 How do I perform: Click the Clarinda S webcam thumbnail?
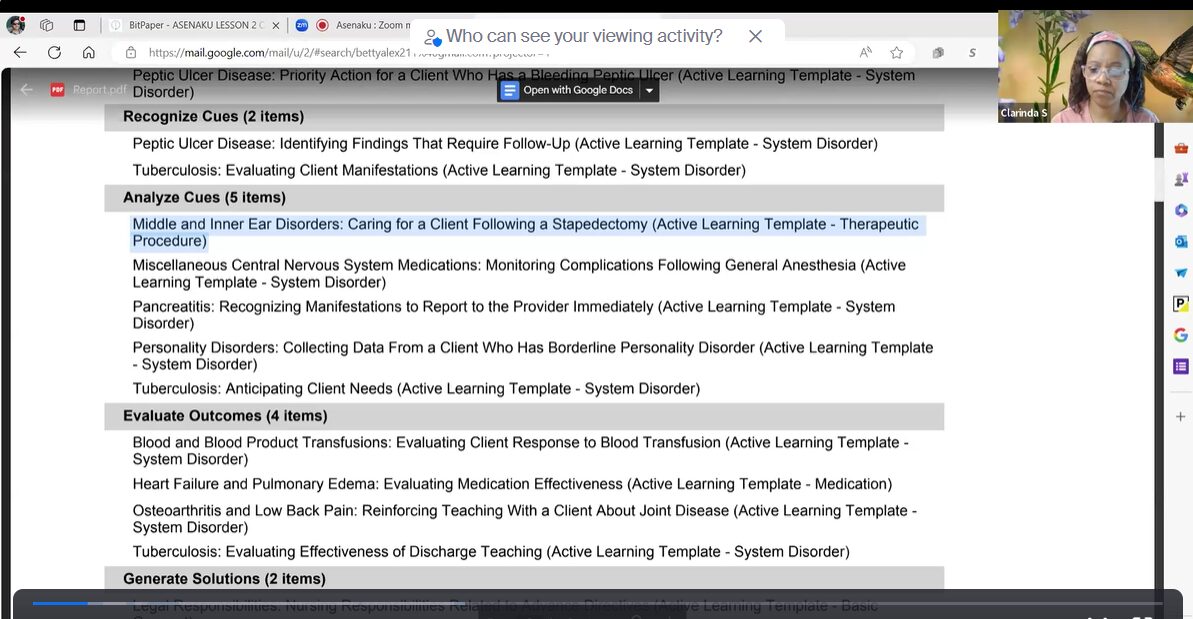point(1095,66)
